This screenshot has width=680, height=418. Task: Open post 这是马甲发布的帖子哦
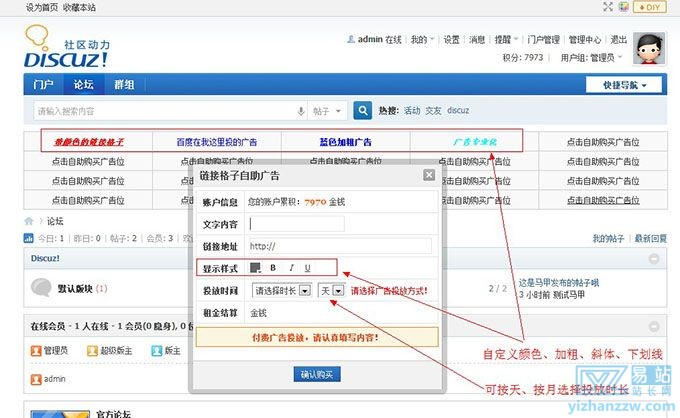pos(559,283)
